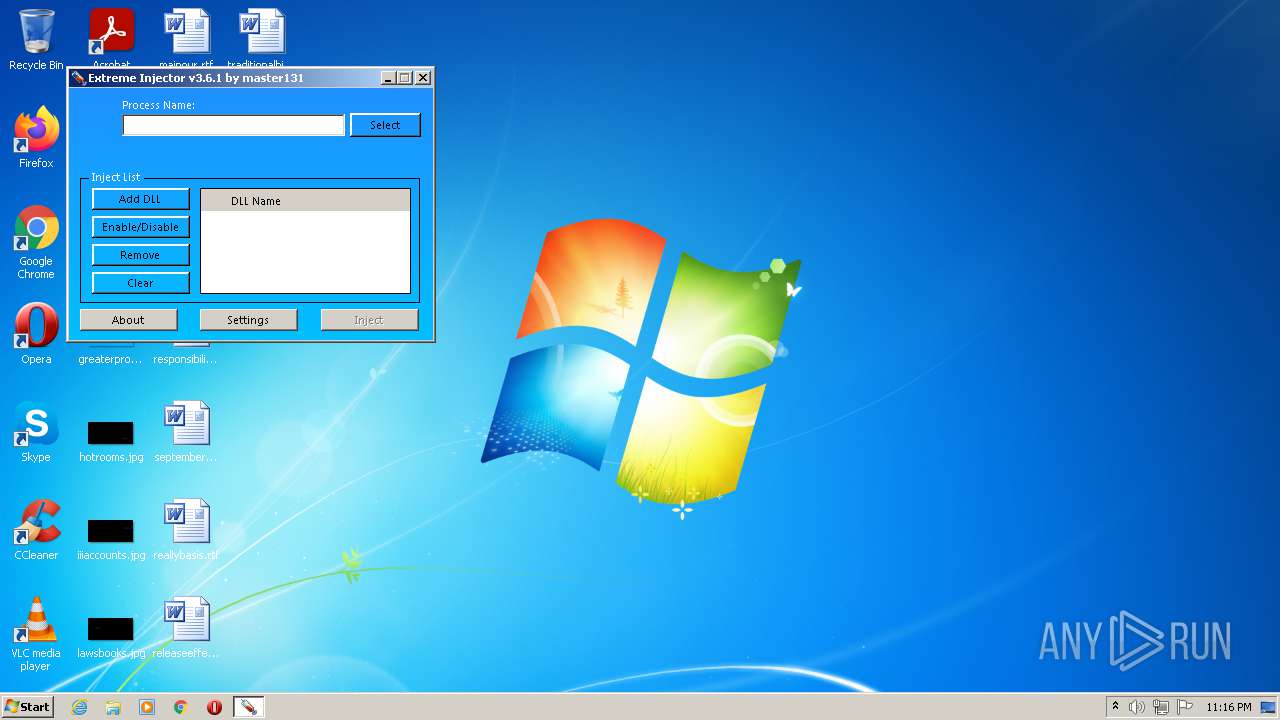Screen dimensions: 1280x720
Task: Select the VLC media player shortcut
Action: click(36, 635)
